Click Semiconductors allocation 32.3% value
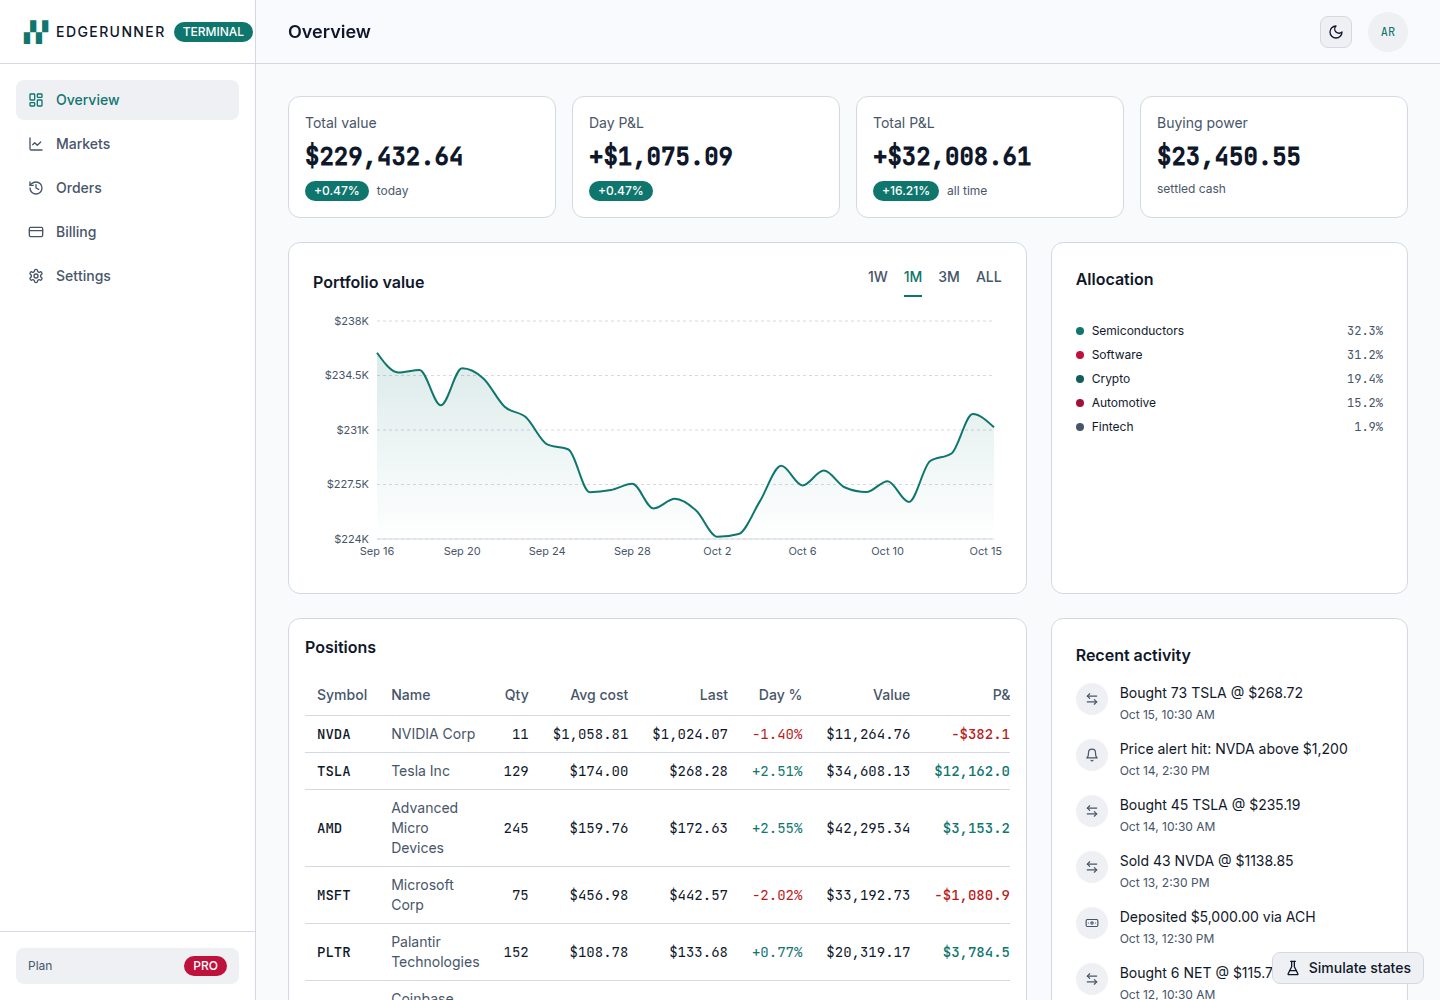The width and height of the screenshot is (1440, 1000). click(1365, 331)
